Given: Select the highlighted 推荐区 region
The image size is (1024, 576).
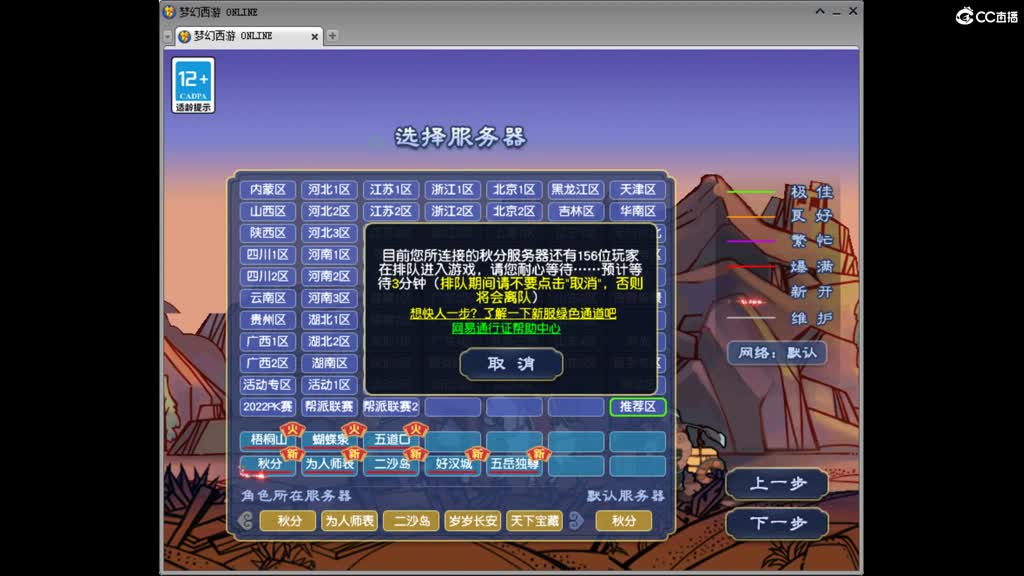Looking at the screenshot, I should tap(637, 406).
